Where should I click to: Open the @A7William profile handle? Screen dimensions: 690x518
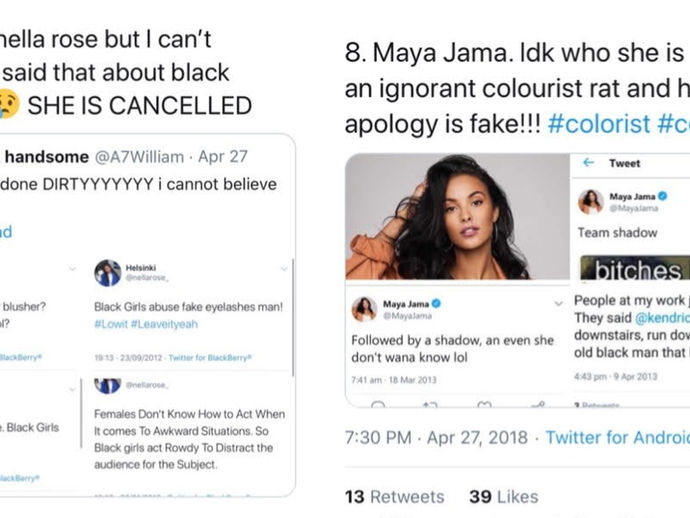click(139, 157)
